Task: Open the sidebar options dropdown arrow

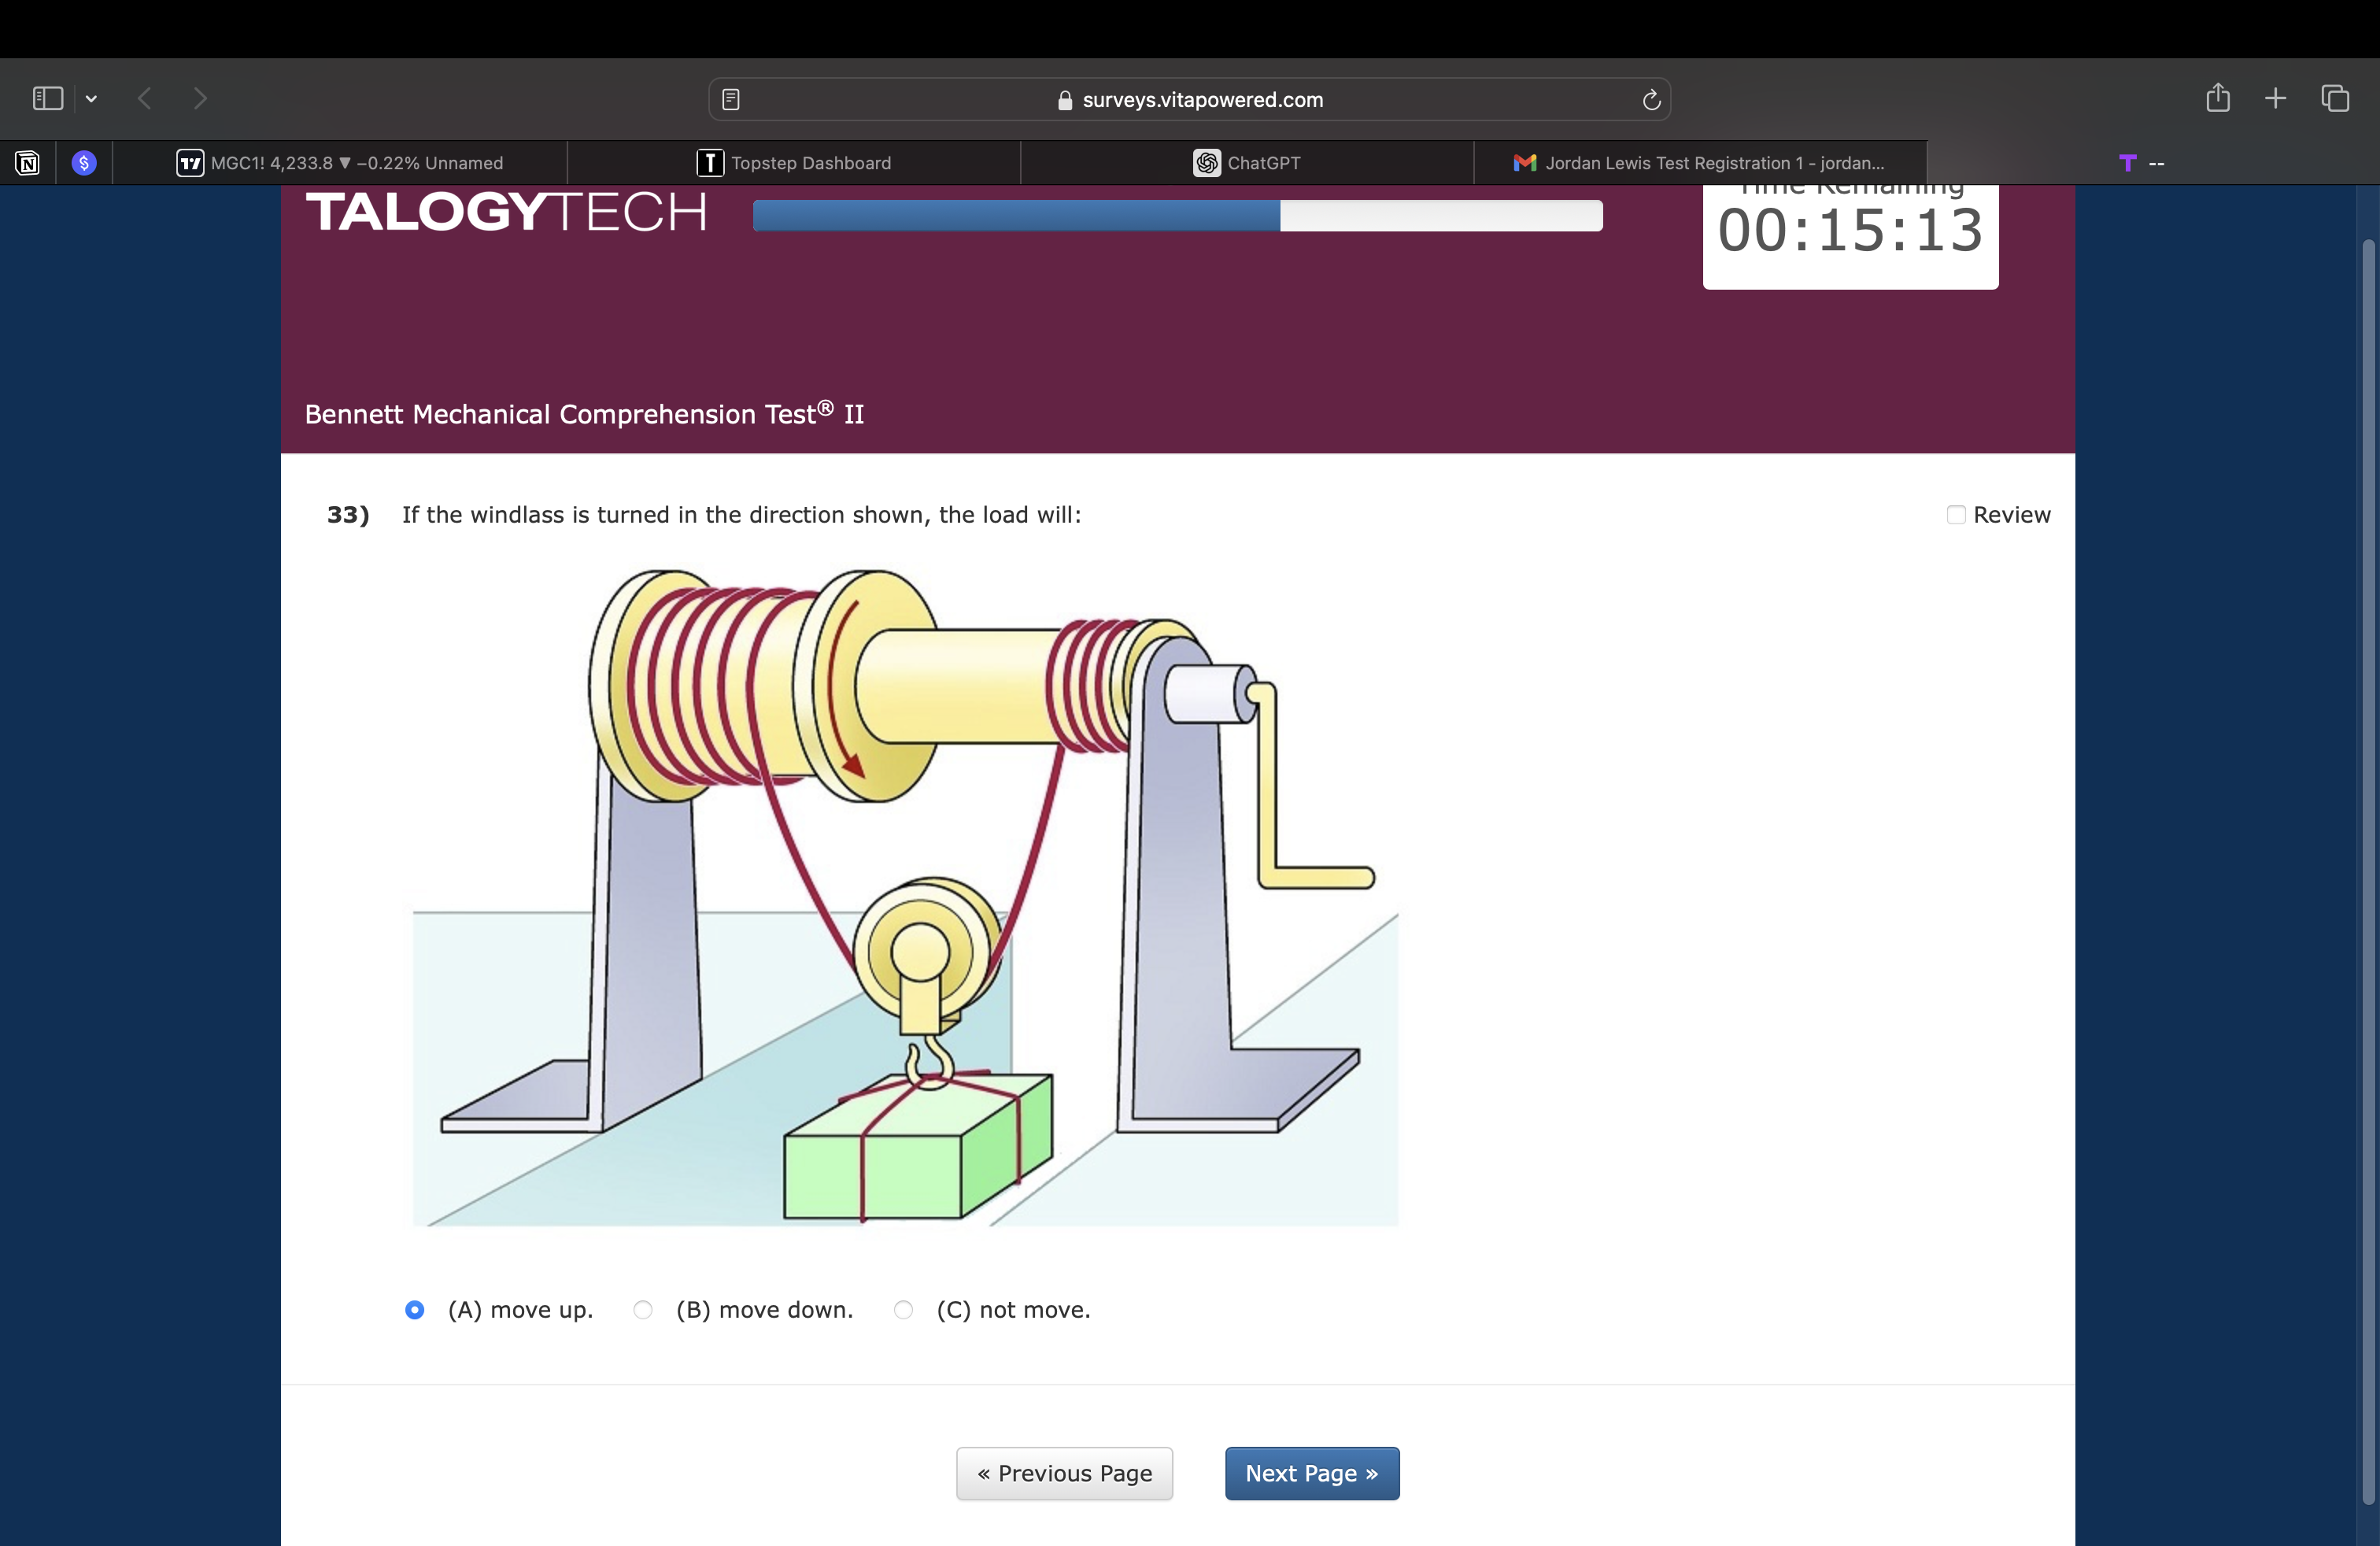Action: click(x=91, y=98)
